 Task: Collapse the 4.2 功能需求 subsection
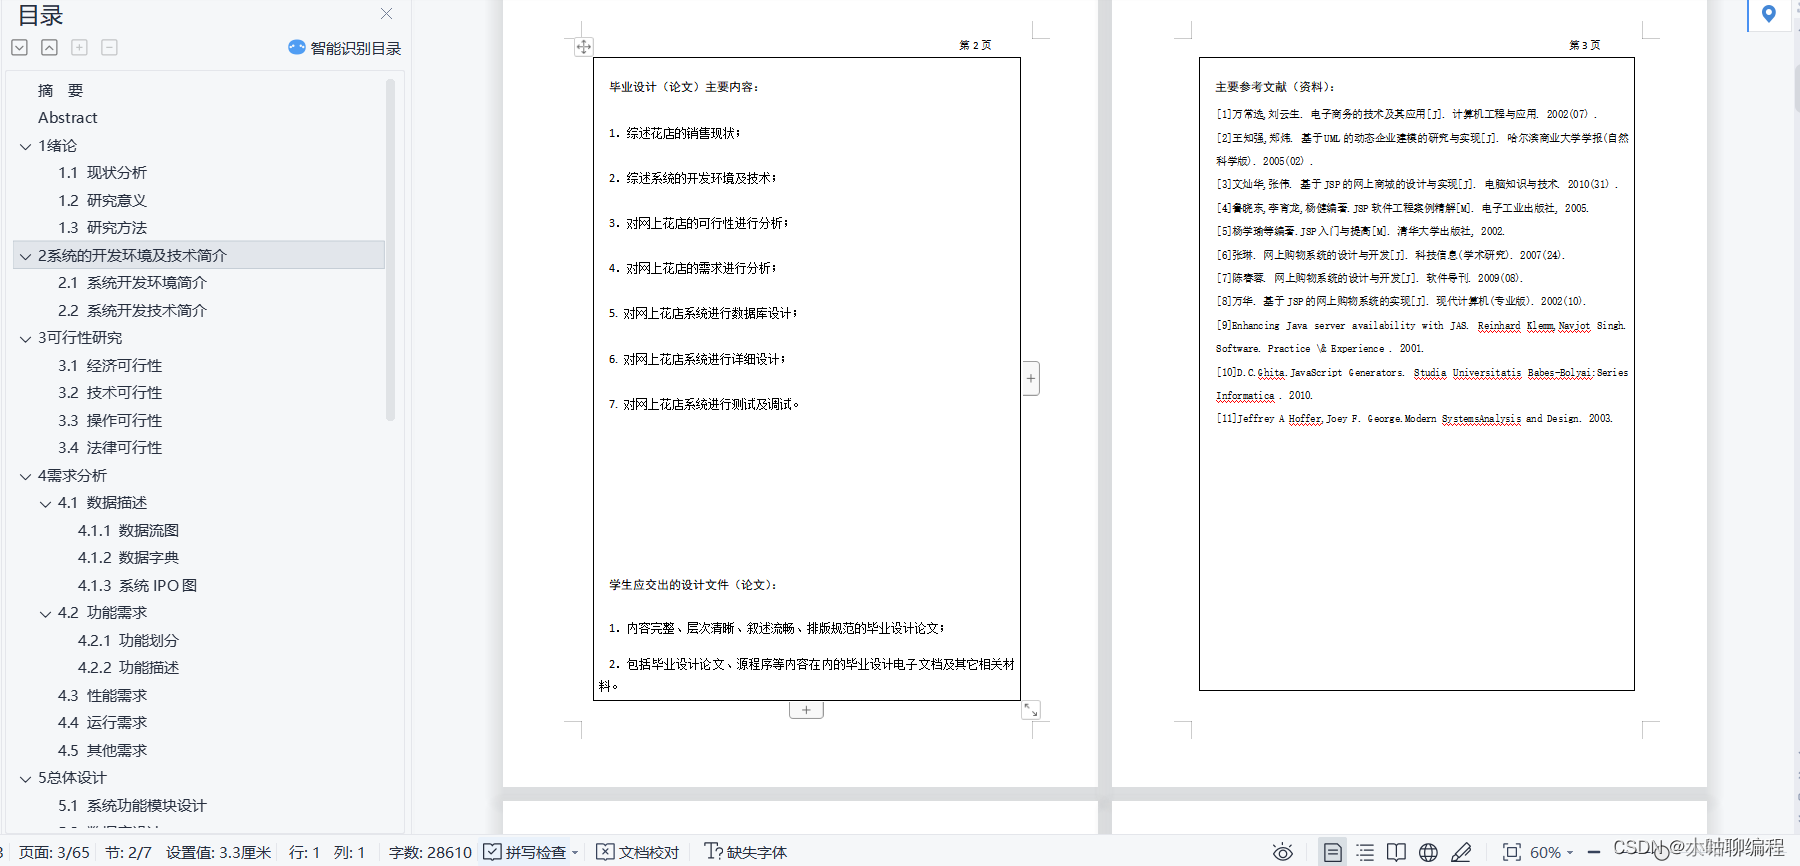[x=45, y=613]
